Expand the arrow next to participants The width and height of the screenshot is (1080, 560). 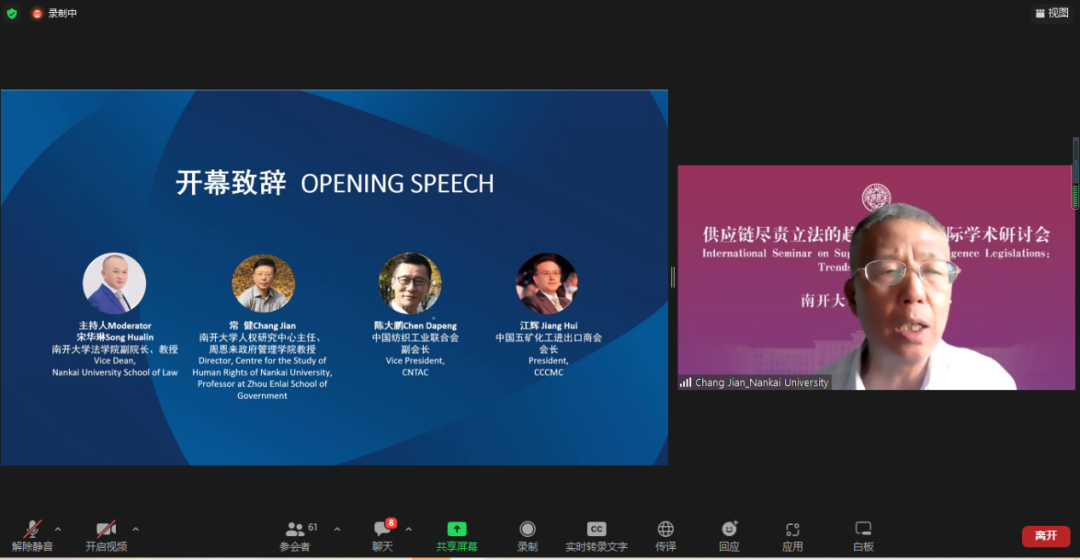(x=336, y=529)
